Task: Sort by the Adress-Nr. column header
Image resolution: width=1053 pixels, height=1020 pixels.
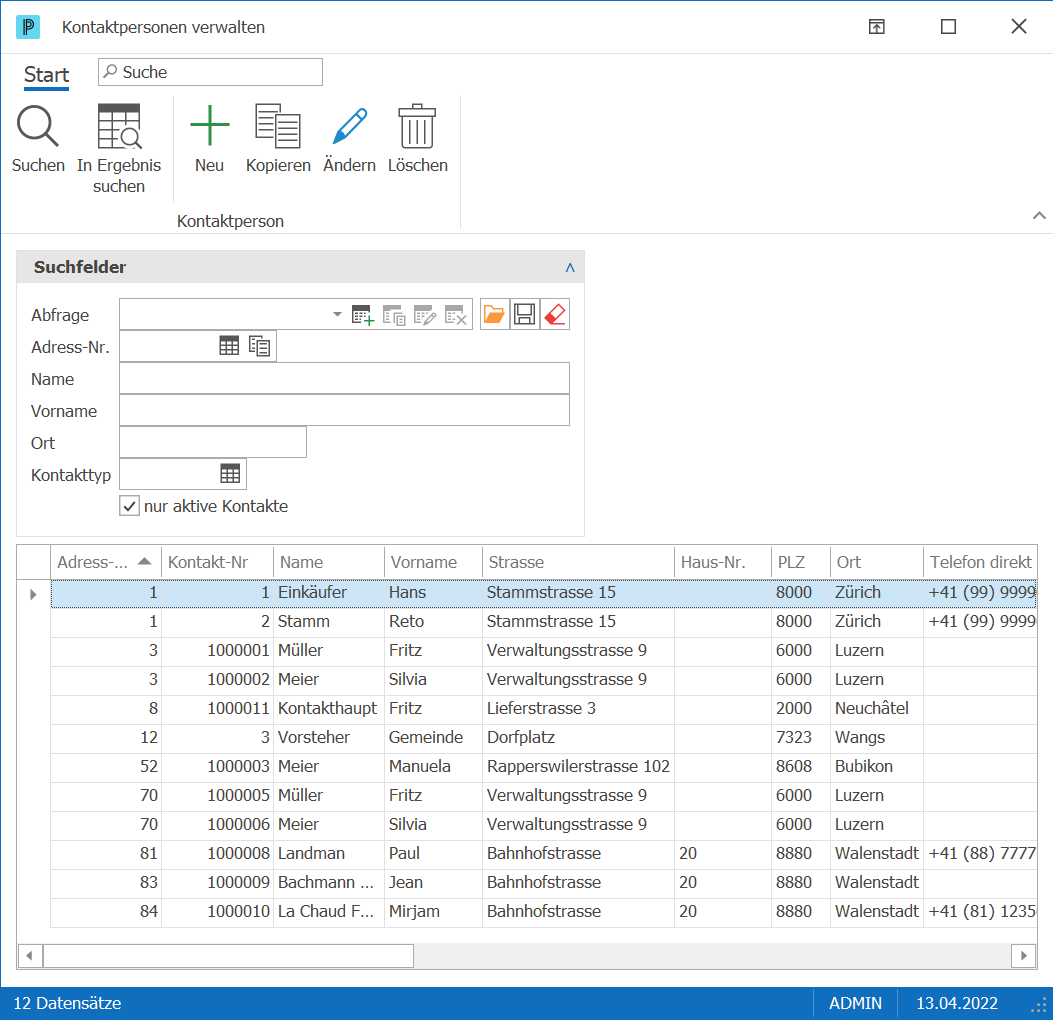Action: (105, 562)
